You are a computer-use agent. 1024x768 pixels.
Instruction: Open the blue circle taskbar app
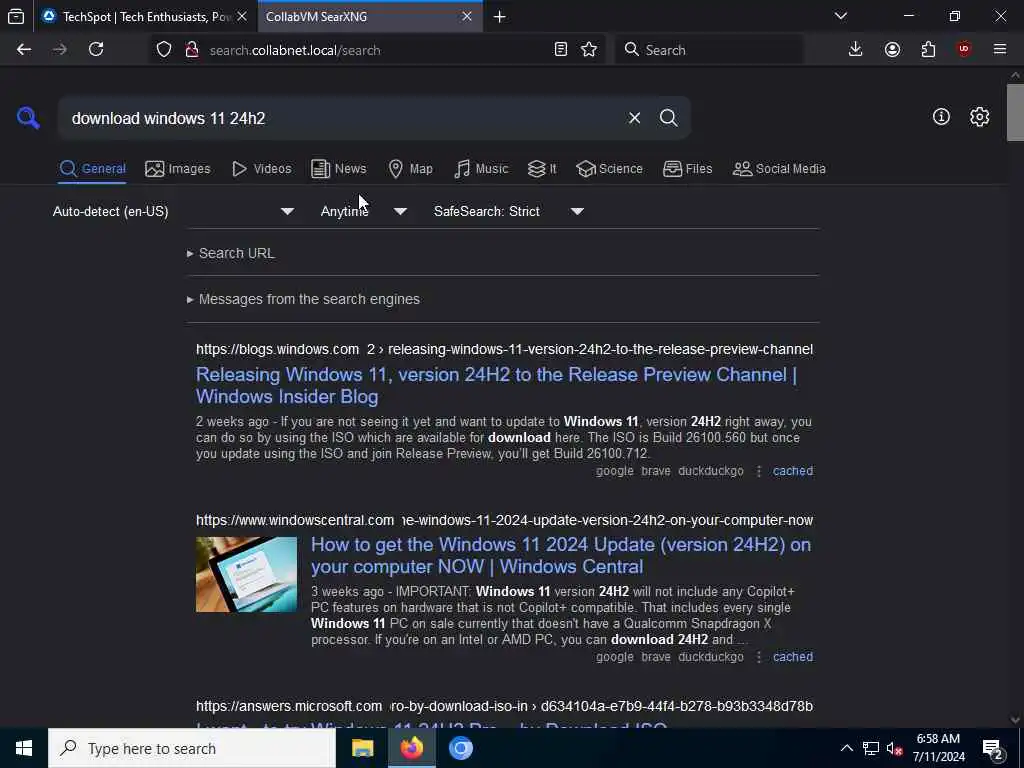pos(460,748)
